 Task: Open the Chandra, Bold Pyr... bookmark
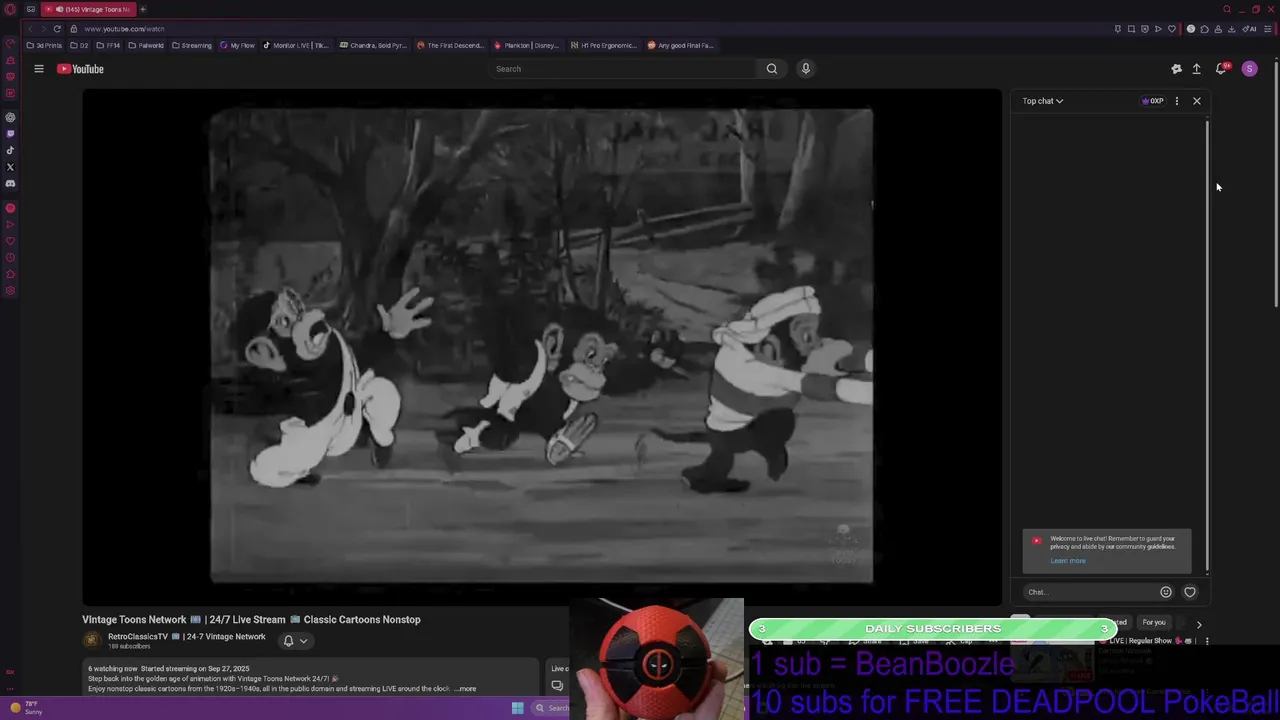point(372,45)
